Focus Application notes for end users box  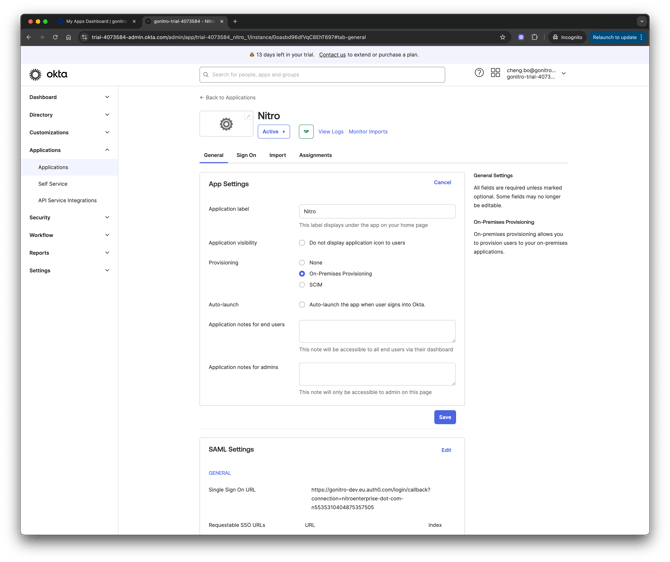[x=377, y=331]
